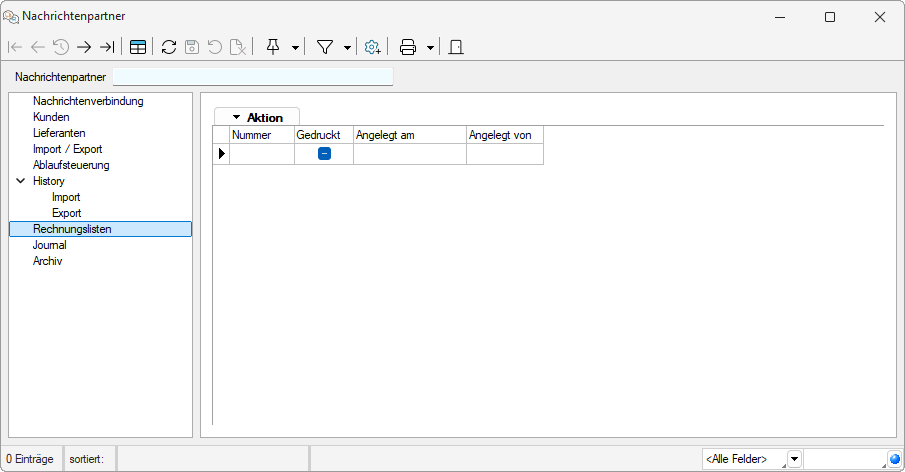The image size is (905, 472).
Task: Click the pin icon in the toolbar
Action: pos(273,47)
